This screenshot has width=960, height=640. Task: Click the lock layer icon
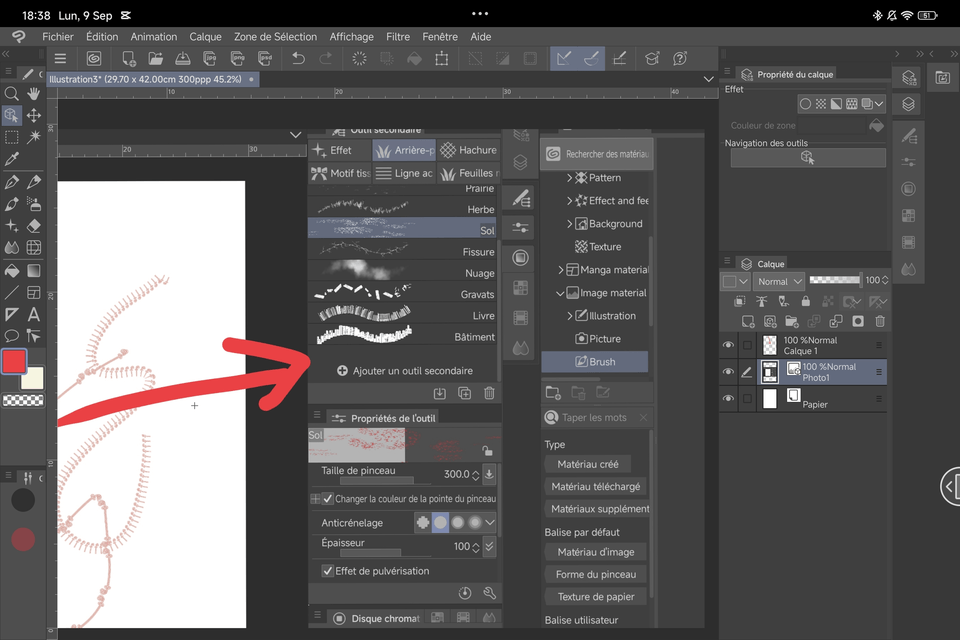click(x=806, y=301)
